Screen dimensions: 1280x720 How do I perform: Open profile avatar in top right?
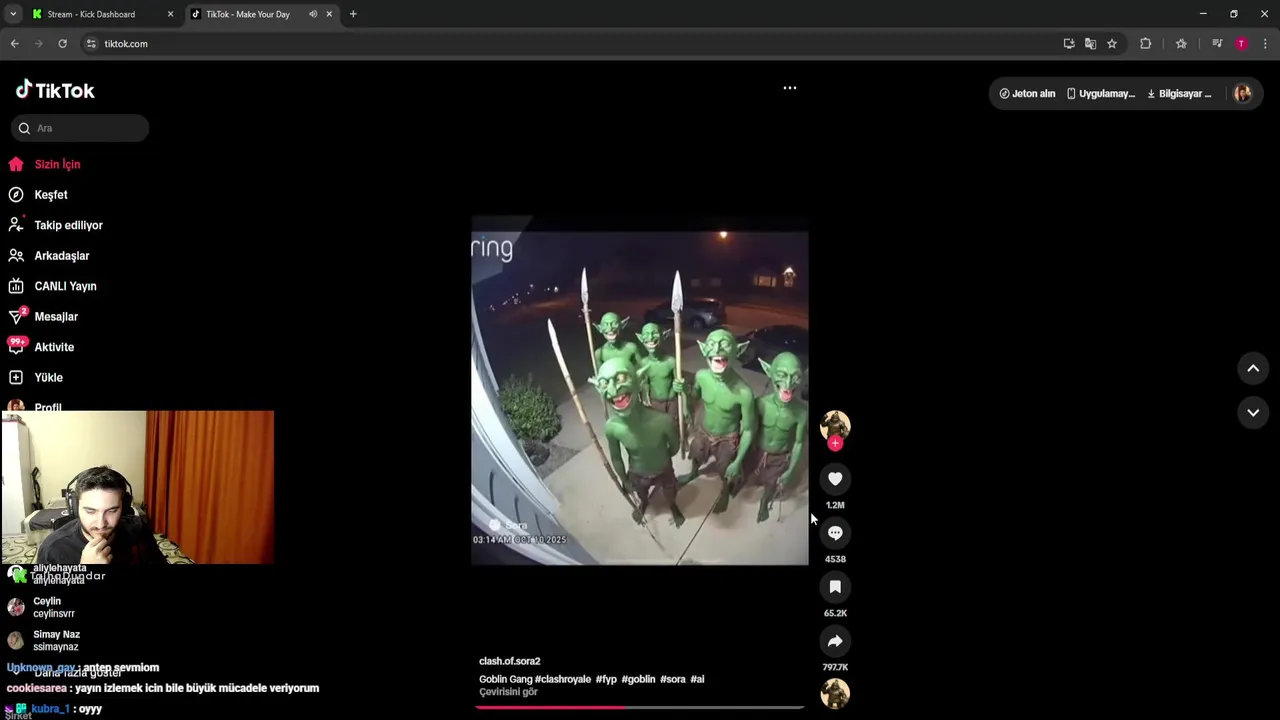[x=1243, y=93]
